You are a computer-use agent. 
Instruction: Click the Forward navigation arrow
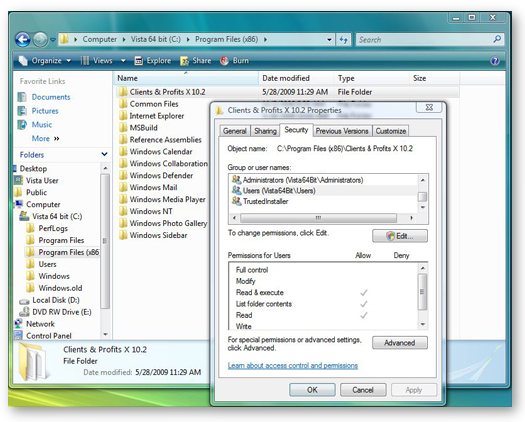coord(40,40)
